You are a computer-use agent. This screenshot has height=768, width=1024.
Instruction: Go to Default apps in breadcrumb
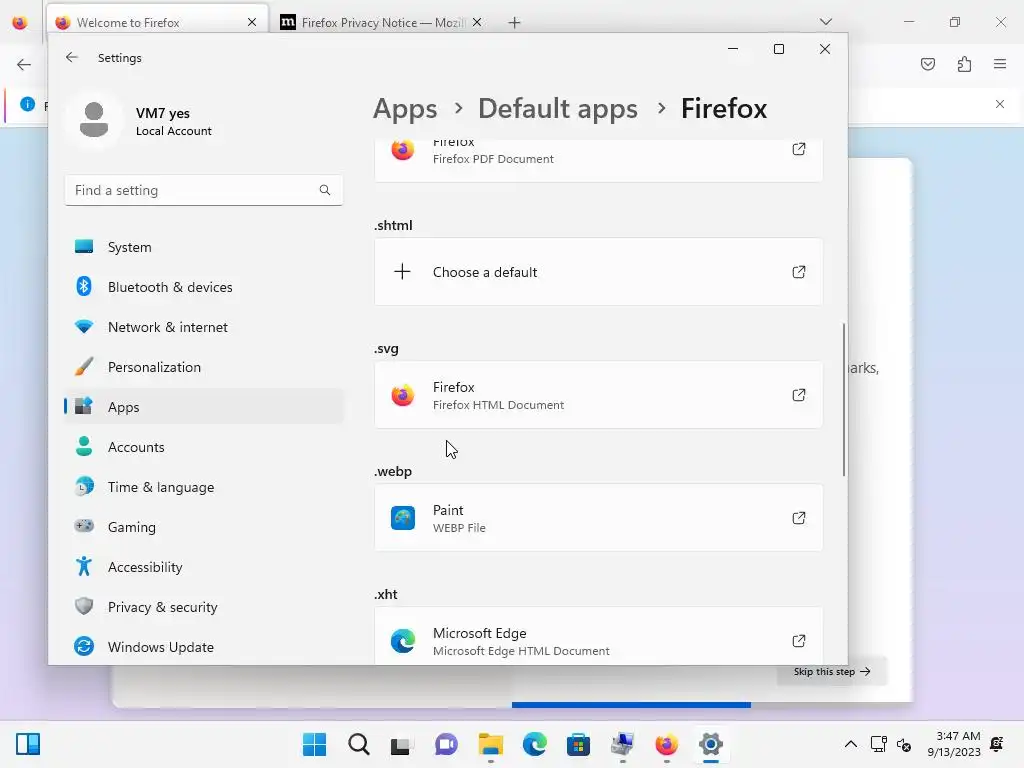tap(558, 108)
